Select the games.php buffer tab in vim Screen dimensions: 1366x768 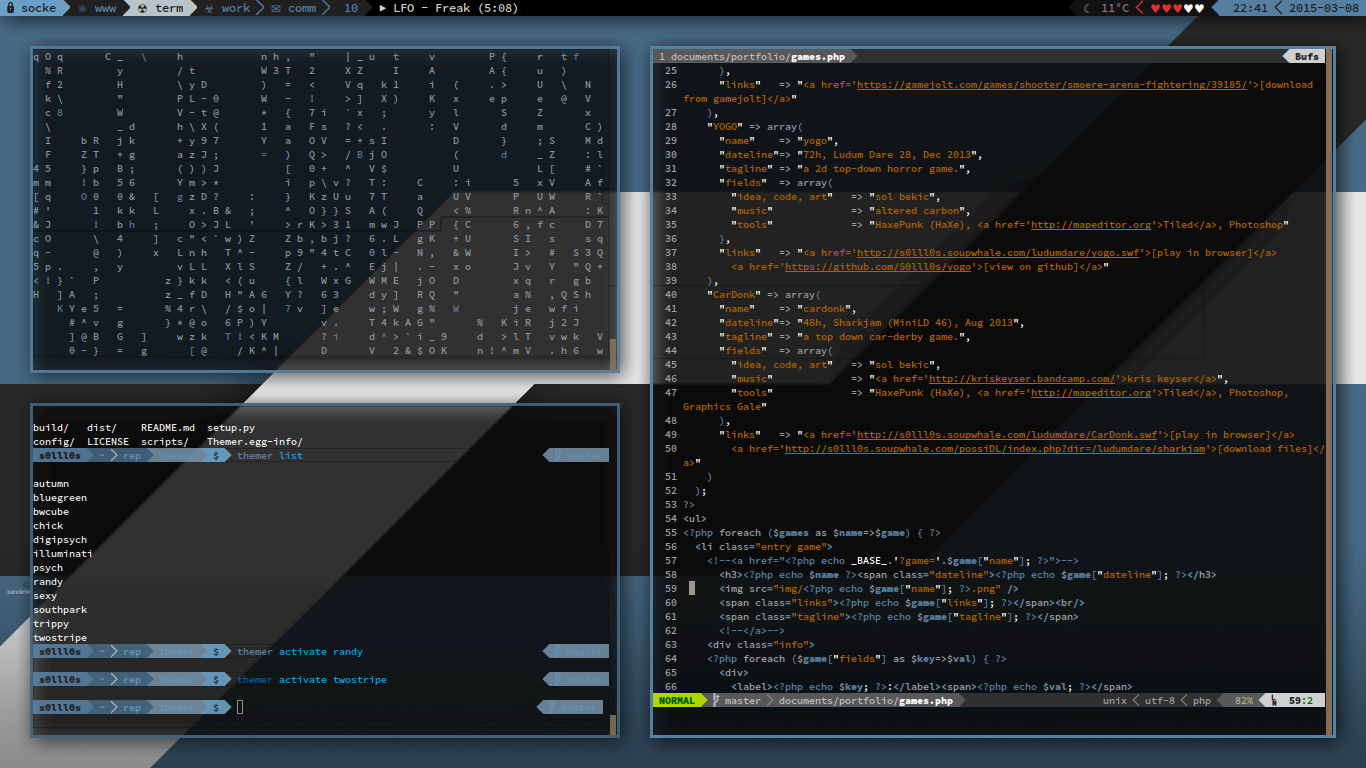coord(756,57)
